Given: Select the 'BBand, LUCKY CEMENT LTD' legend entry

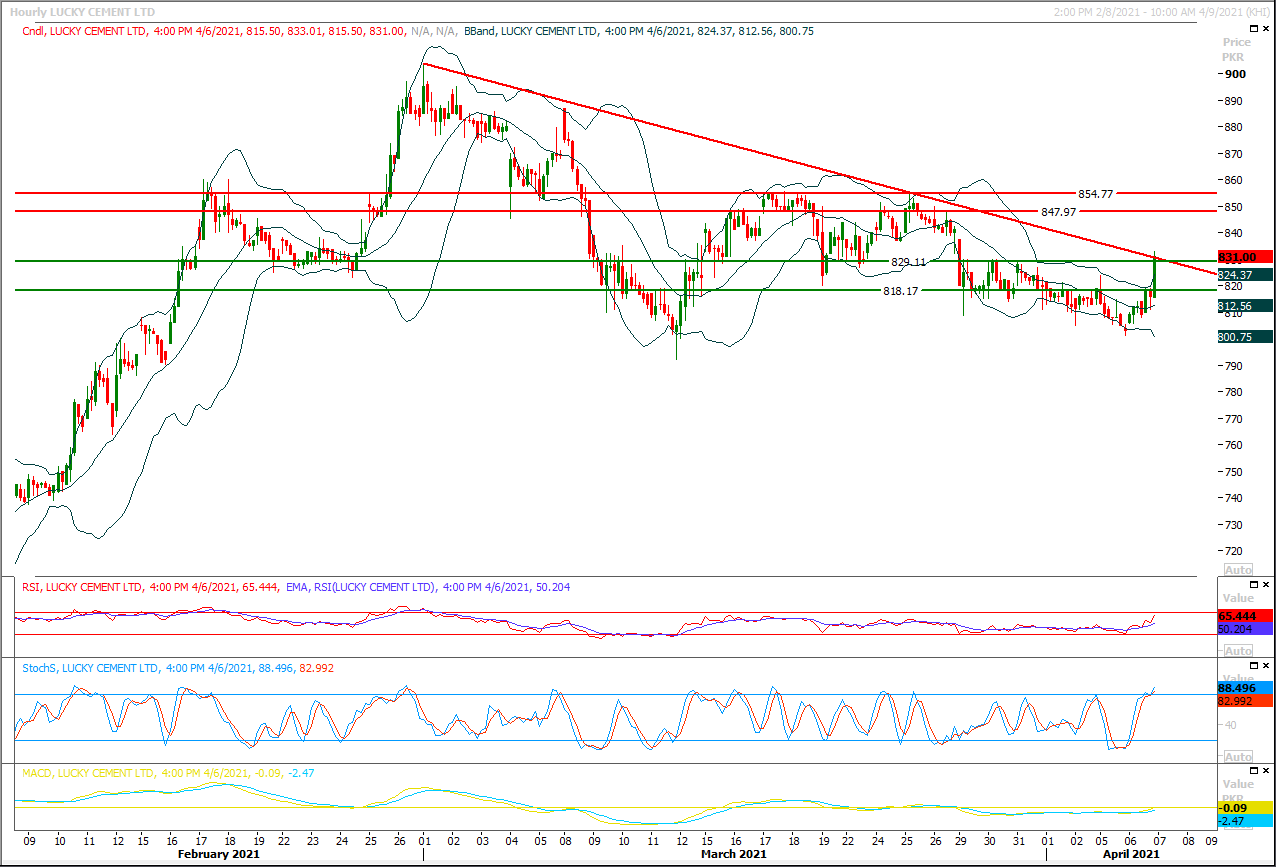Looking at the screenshot, I should coord(530,31).
